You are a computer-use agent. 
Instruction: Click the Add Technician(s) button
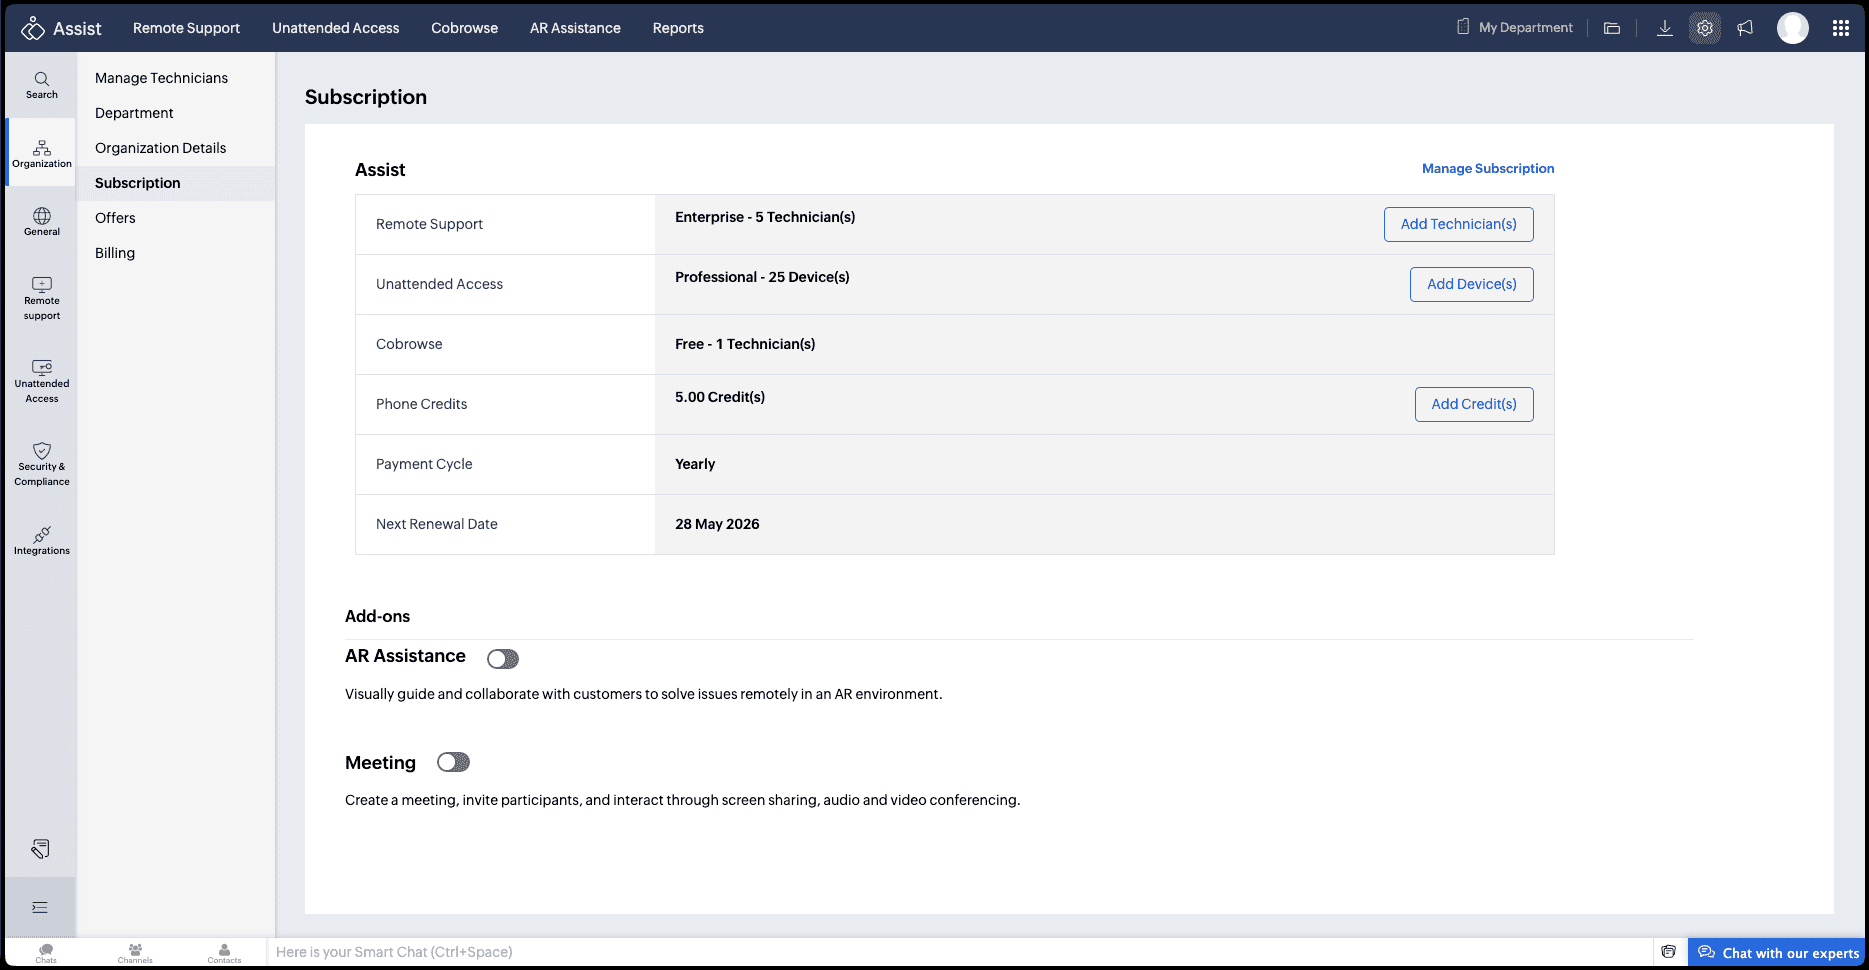(x=1458, y=224)
